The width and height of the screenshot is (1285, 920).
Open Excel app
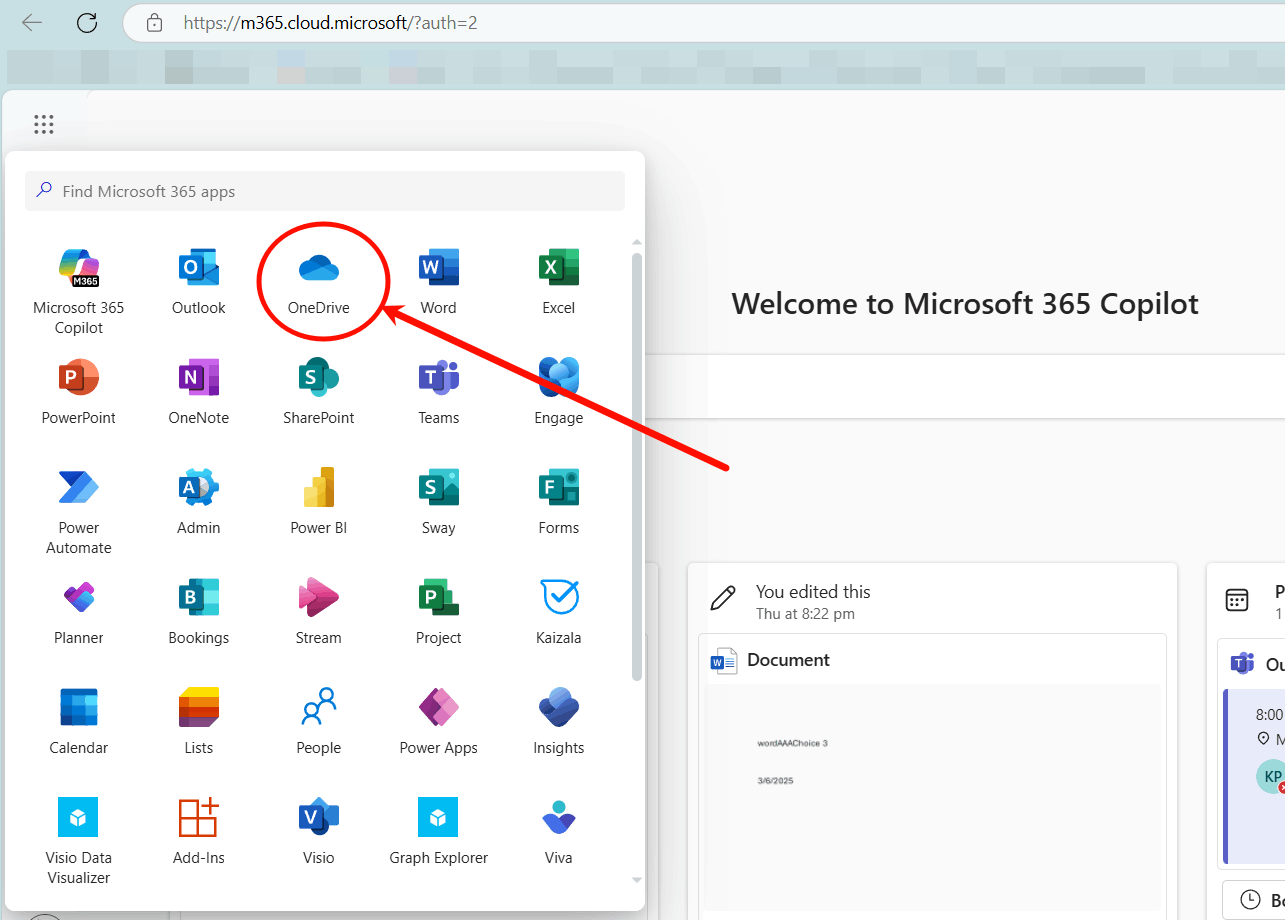tap(559, 280)
